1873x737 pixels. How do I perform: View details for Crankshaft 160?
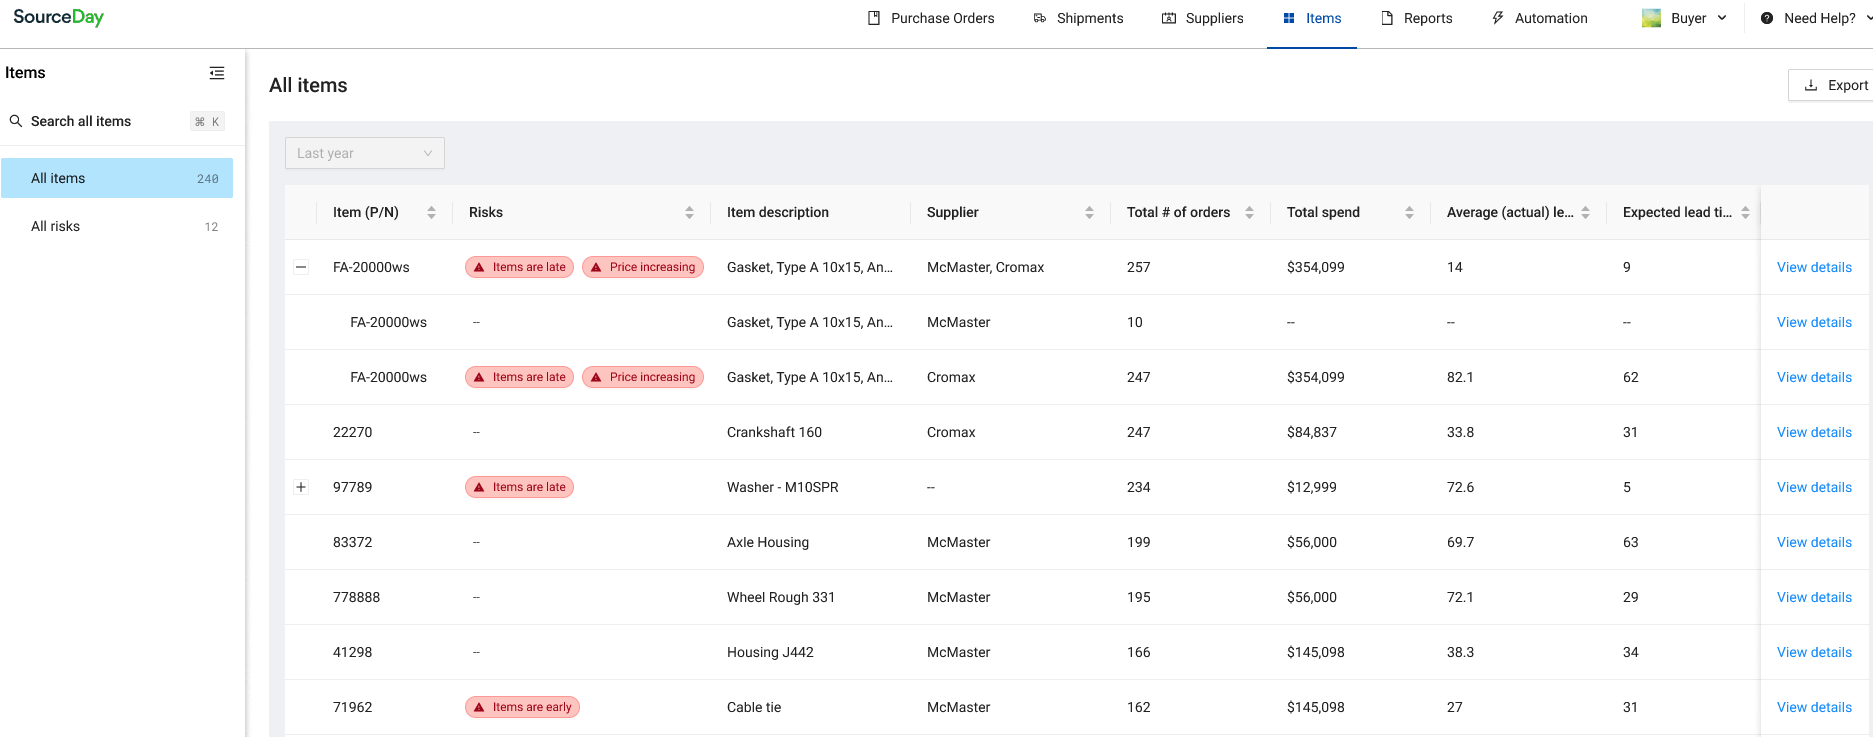click(x=1814, y=432)
